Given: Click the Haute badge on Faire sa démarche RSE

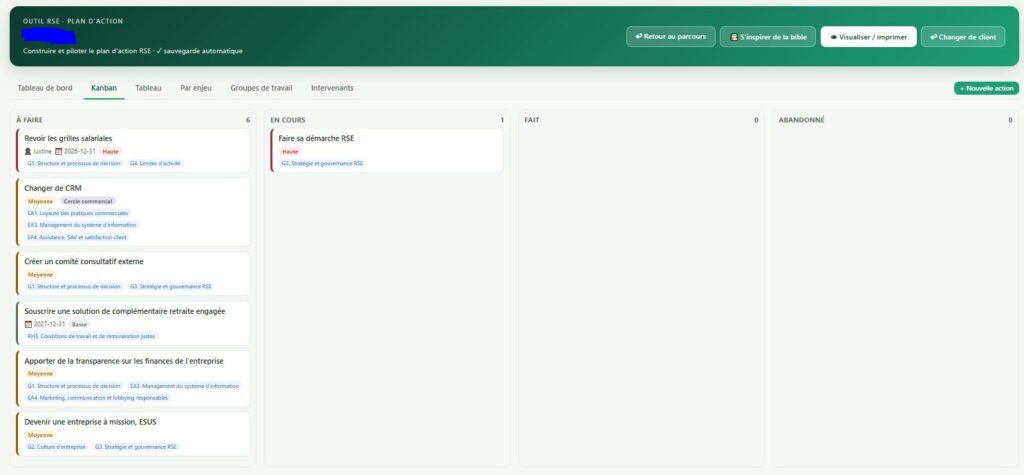Looking at the screenshot, I should point(289,151).
